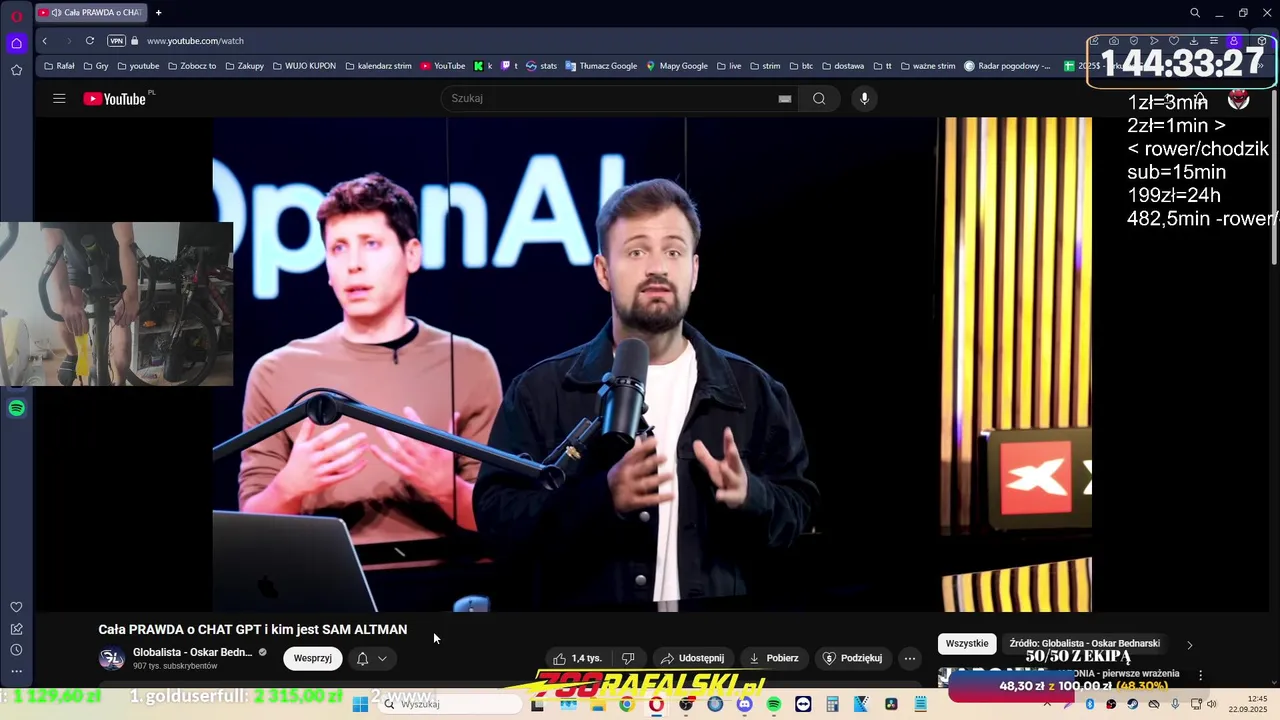Image resolution: width=1280 pixels, height=720 pixels.
Task: Open the Zobocz to bookmarks folder
Action: pos(191,66)
